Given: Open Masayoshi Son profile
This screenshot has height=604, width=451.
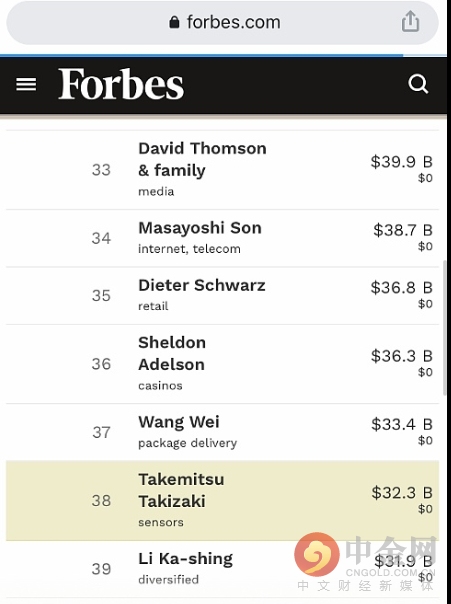Looking at the screenshot, I should click(222, 238).
